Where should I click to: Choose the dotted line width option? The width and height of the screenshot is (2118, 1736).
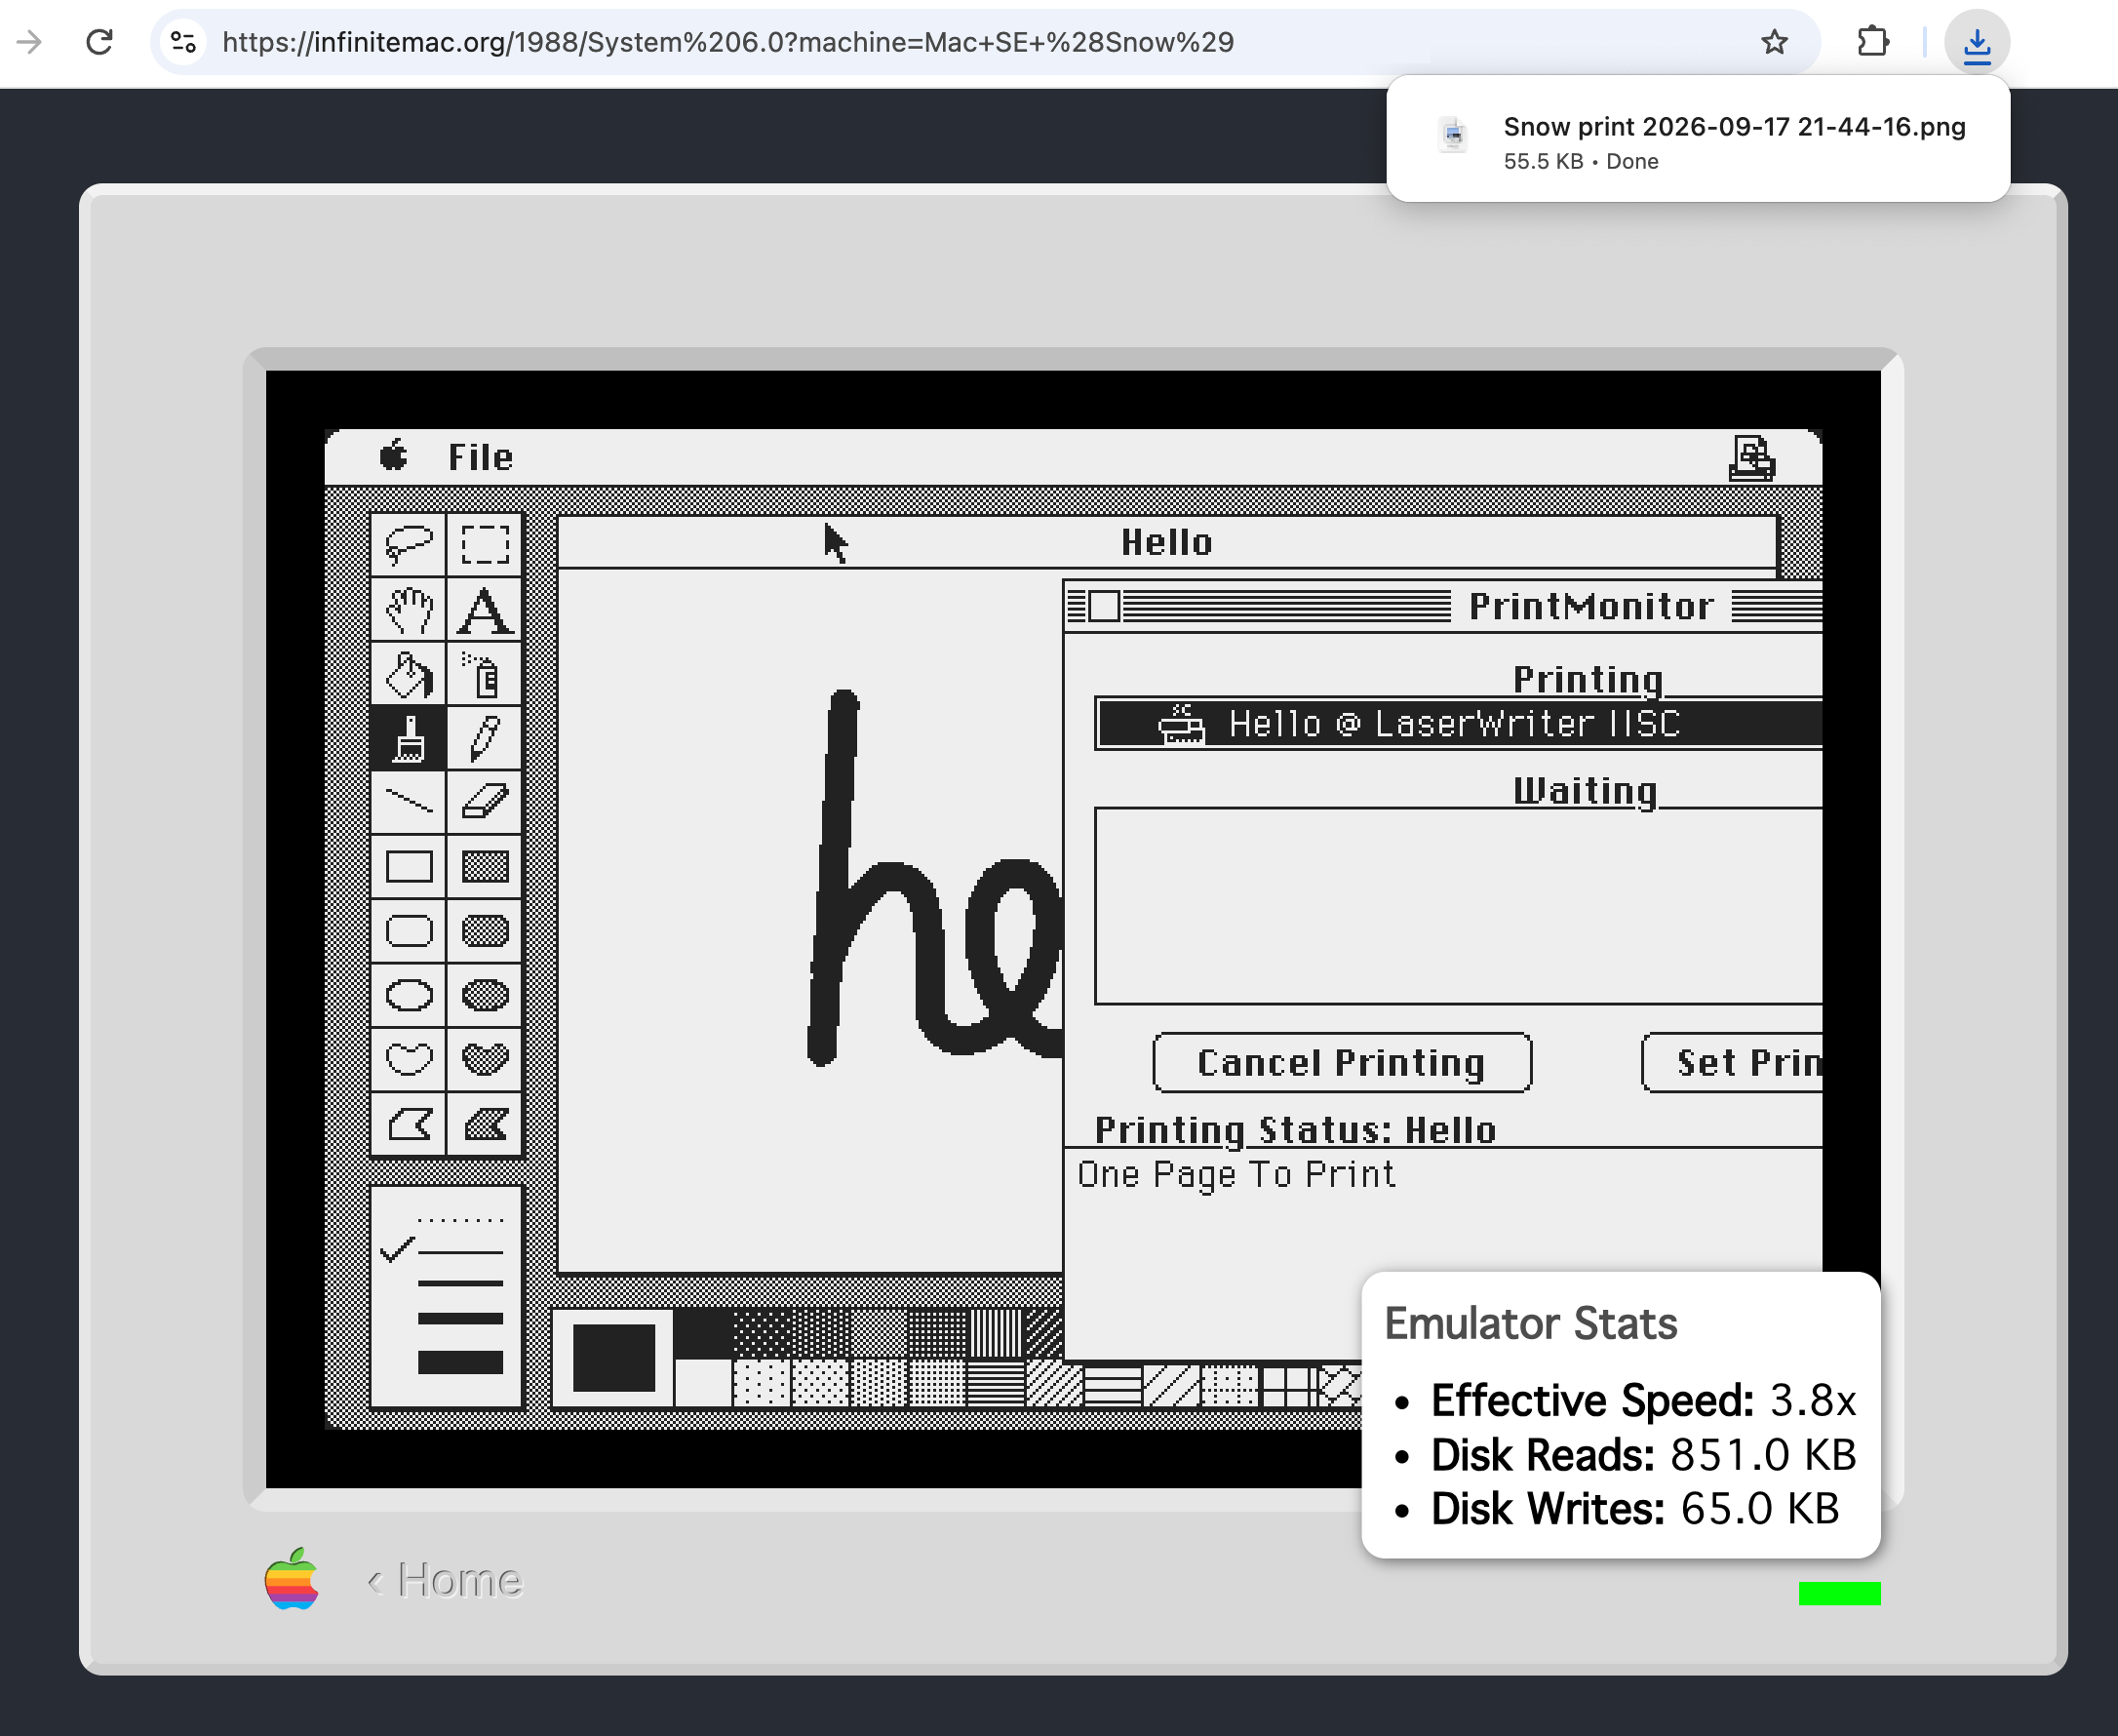[x=460, y=1220]
